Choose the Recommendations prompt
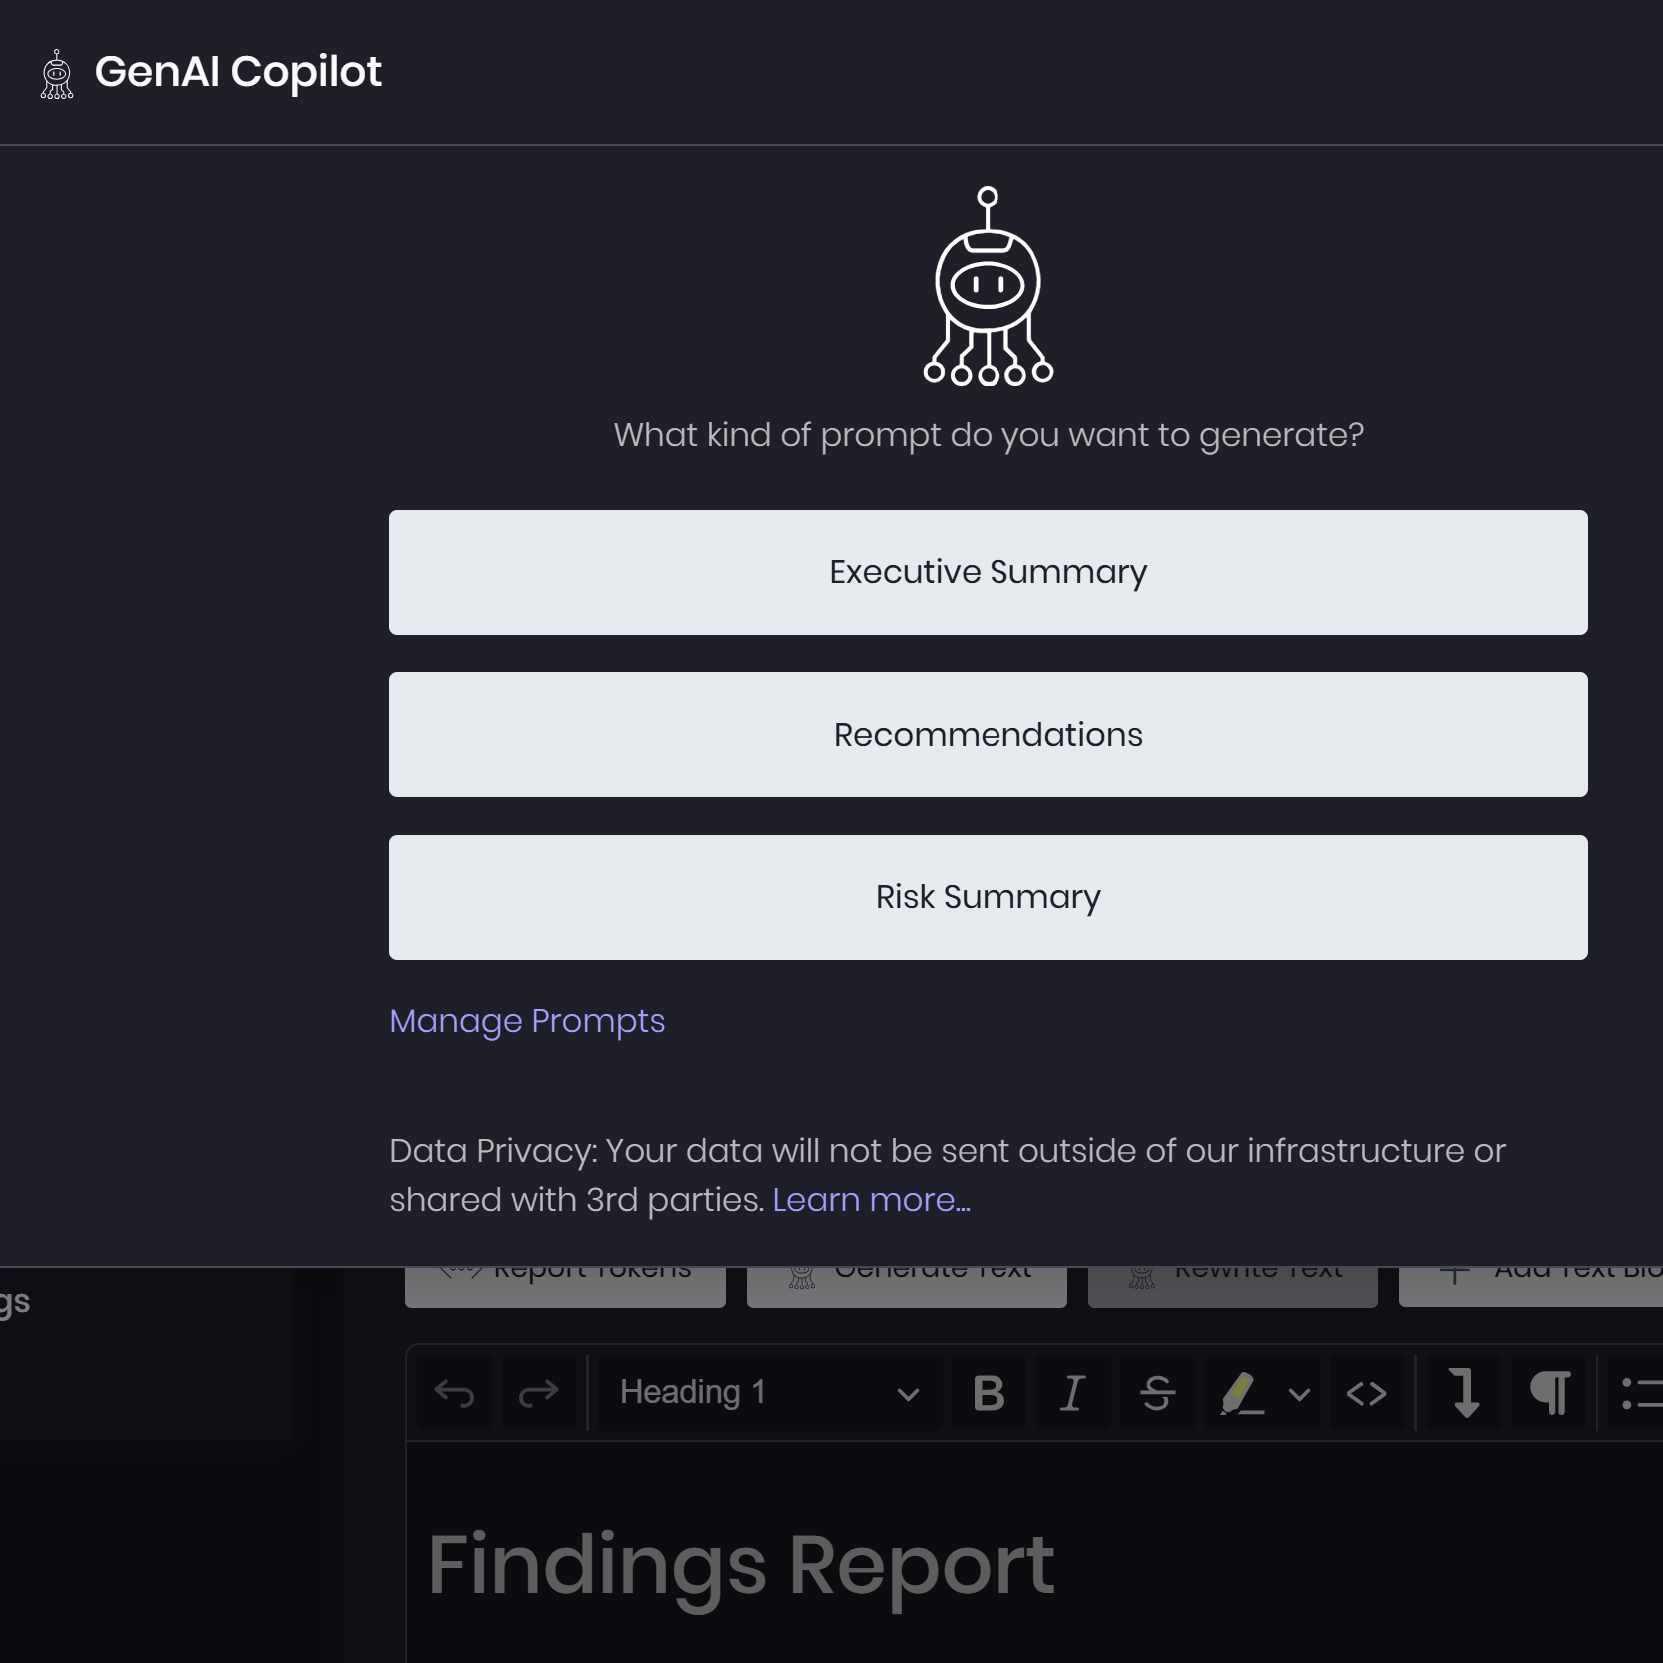 coord(988,735)
